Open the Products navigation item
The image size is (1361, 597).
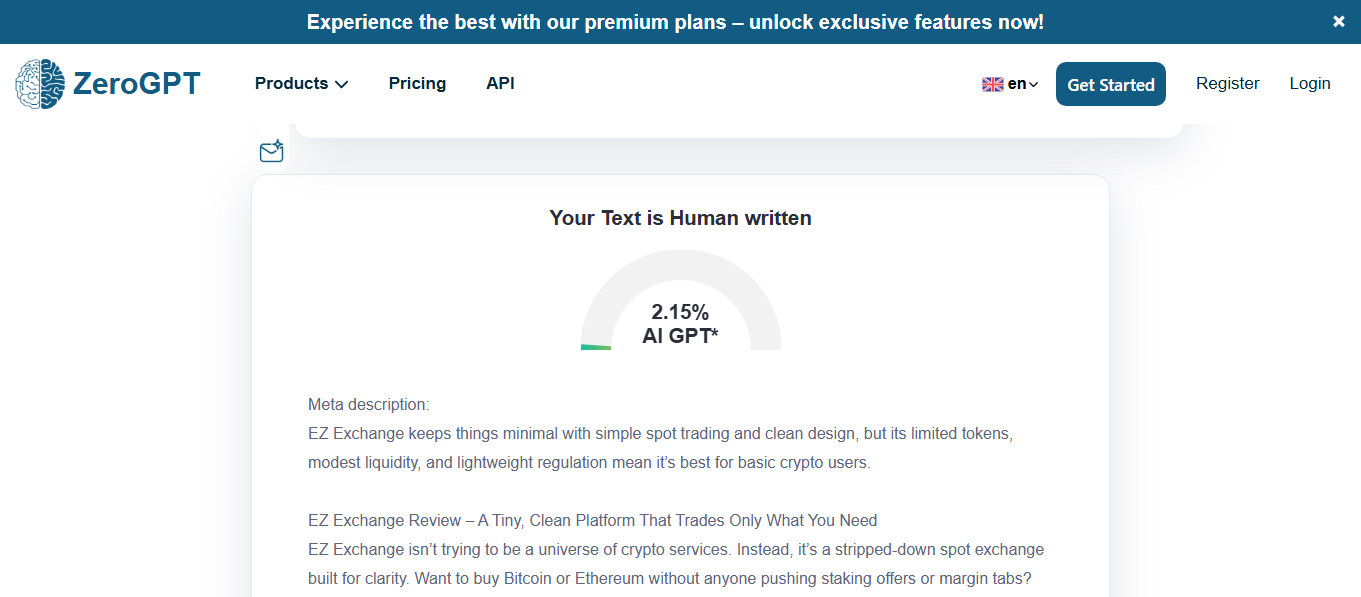tap(291, 84)
